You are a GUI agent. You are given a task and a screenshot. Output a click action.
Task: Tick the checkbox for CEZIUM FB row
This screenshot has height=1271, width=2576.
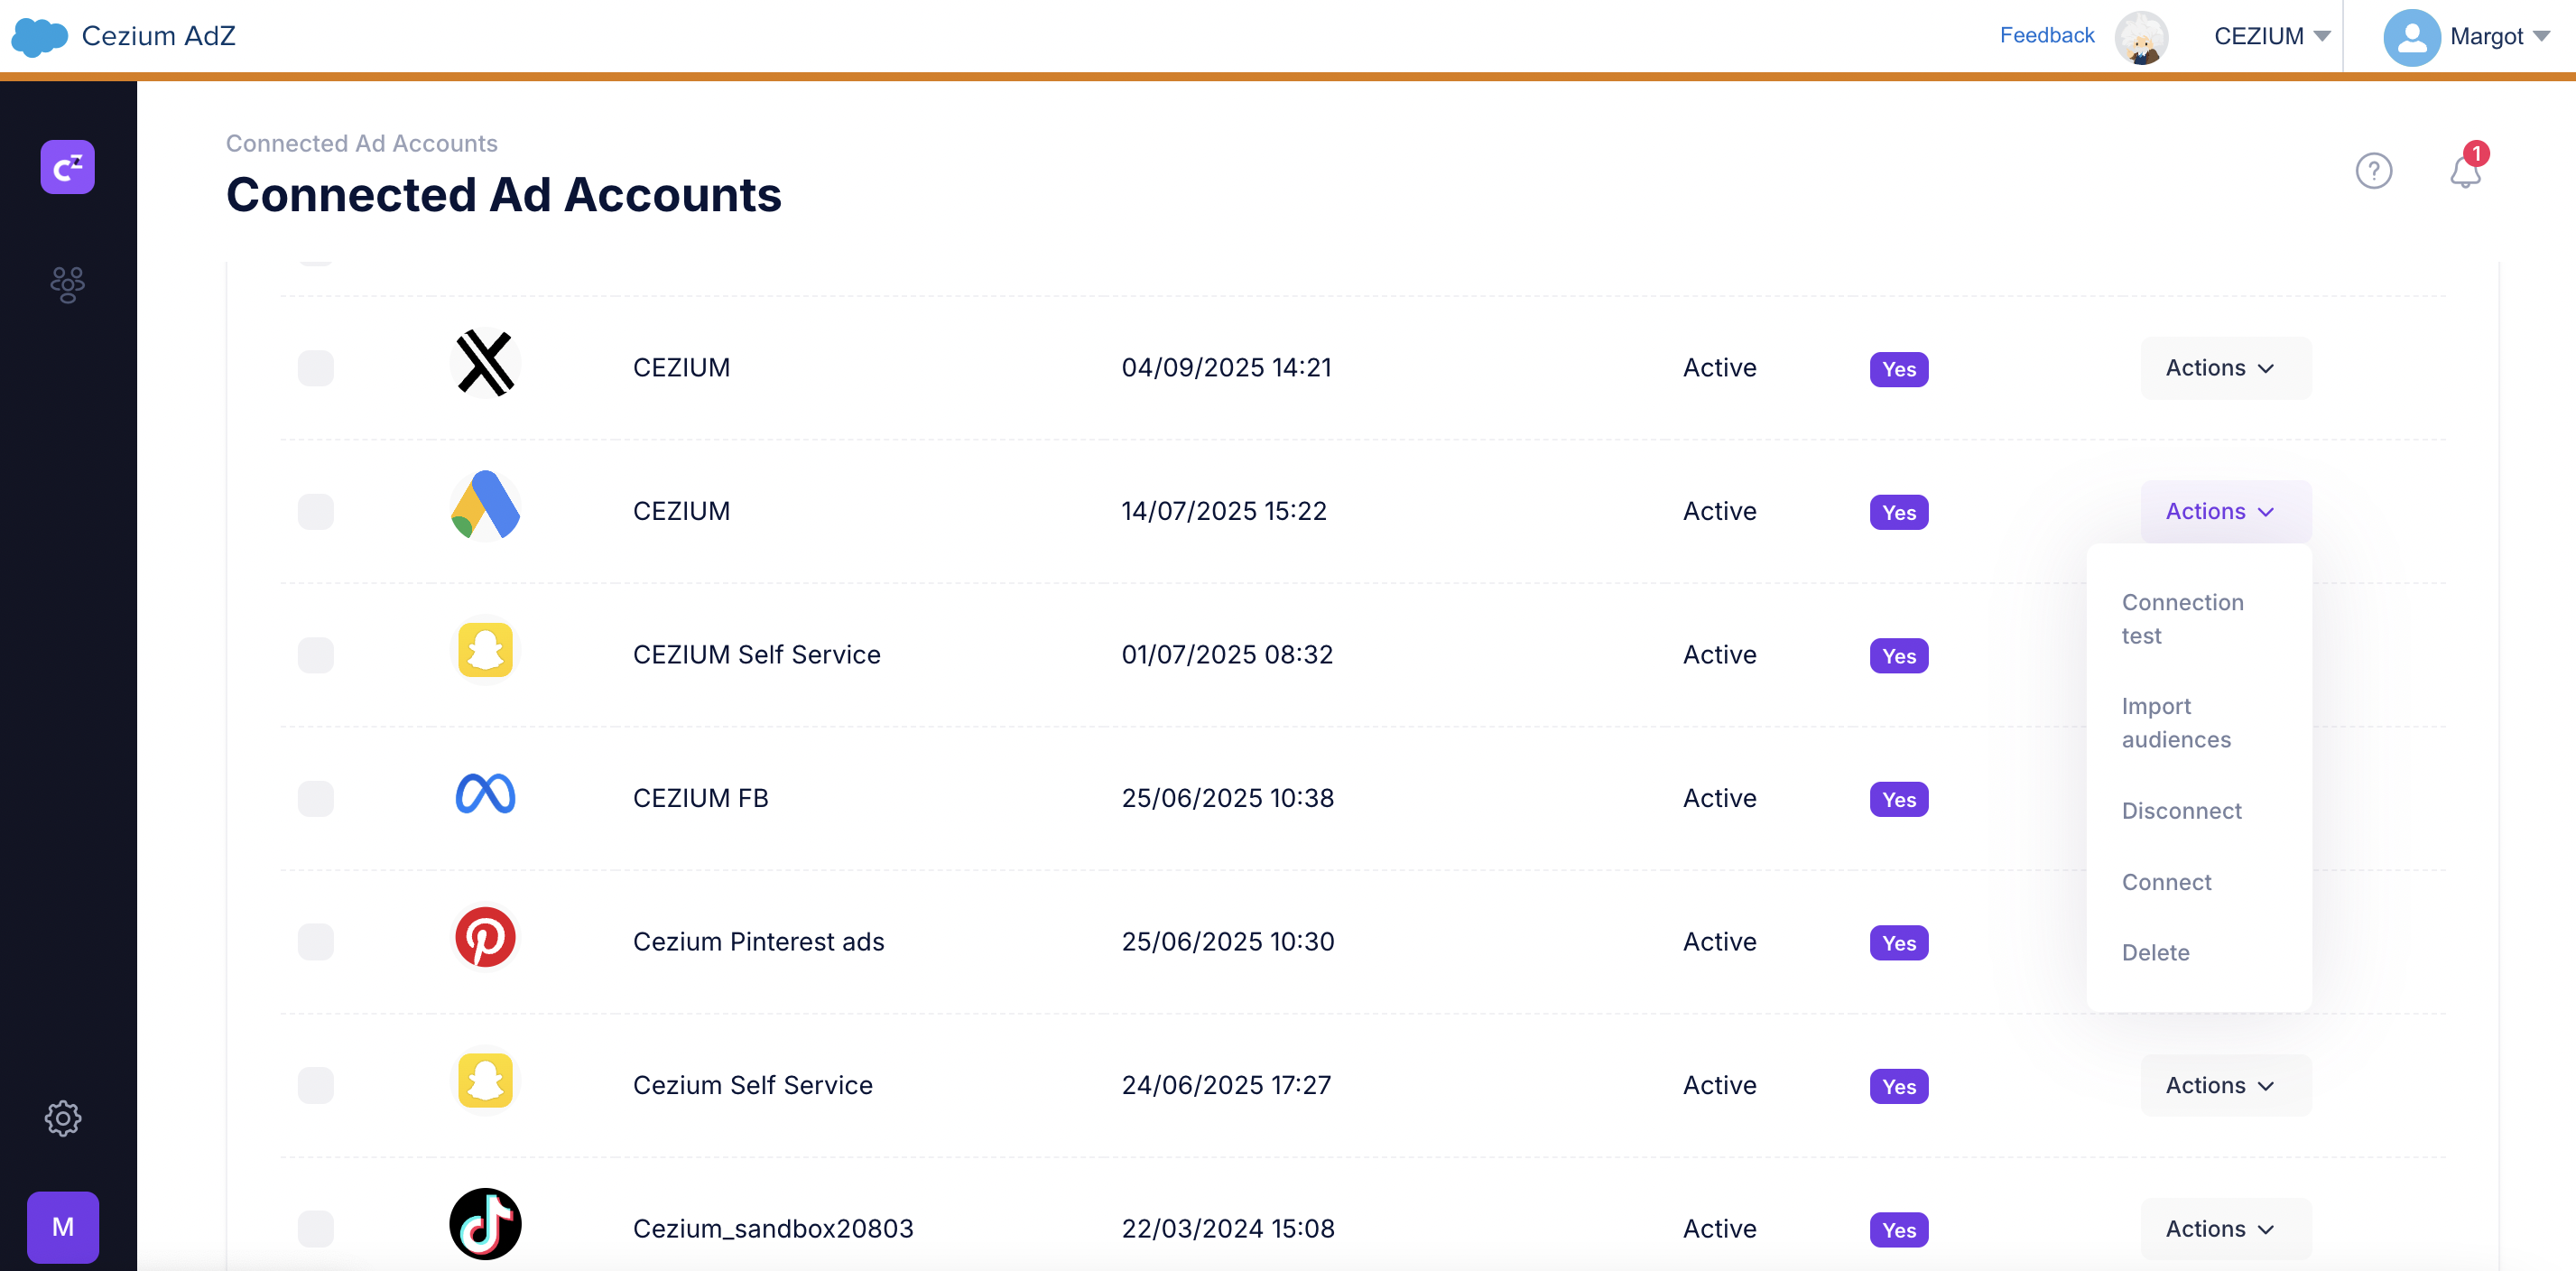pos(315,799)
